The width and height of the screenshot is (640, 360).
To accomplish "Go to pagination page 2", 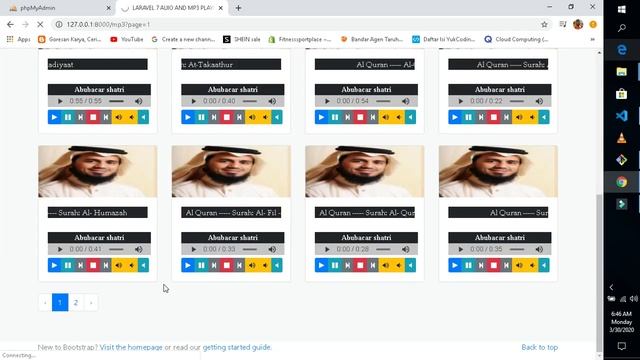I will [x=76, y=303].
